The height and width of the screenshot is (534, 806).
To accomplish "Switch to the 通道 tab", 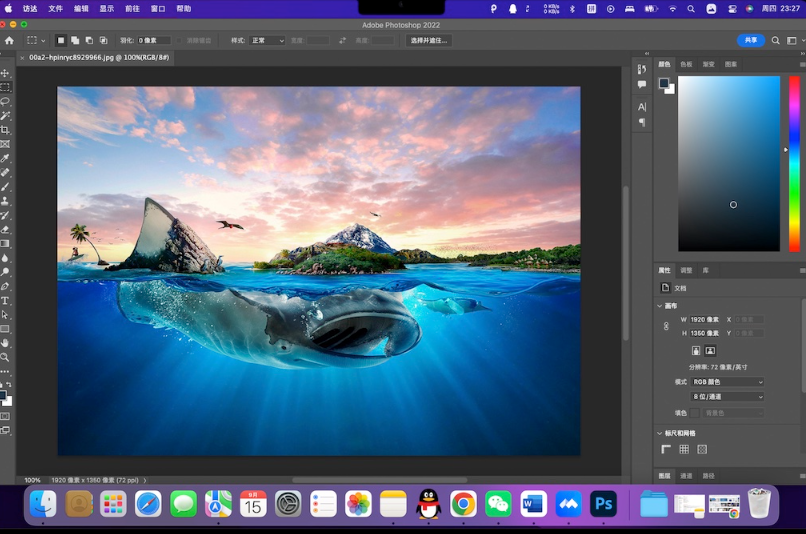I will [686, 476].
